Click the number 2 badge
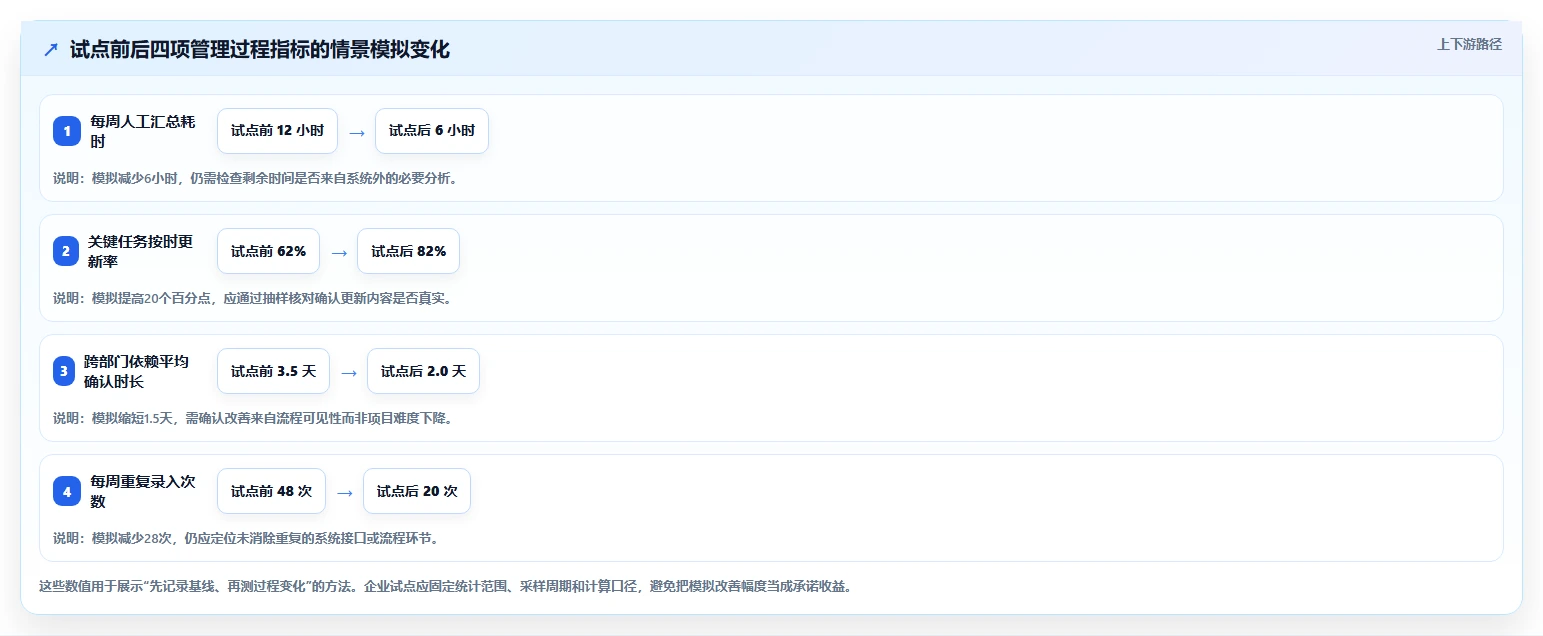The width and height of the screenshot is (1543, 636). click(66, 251)
